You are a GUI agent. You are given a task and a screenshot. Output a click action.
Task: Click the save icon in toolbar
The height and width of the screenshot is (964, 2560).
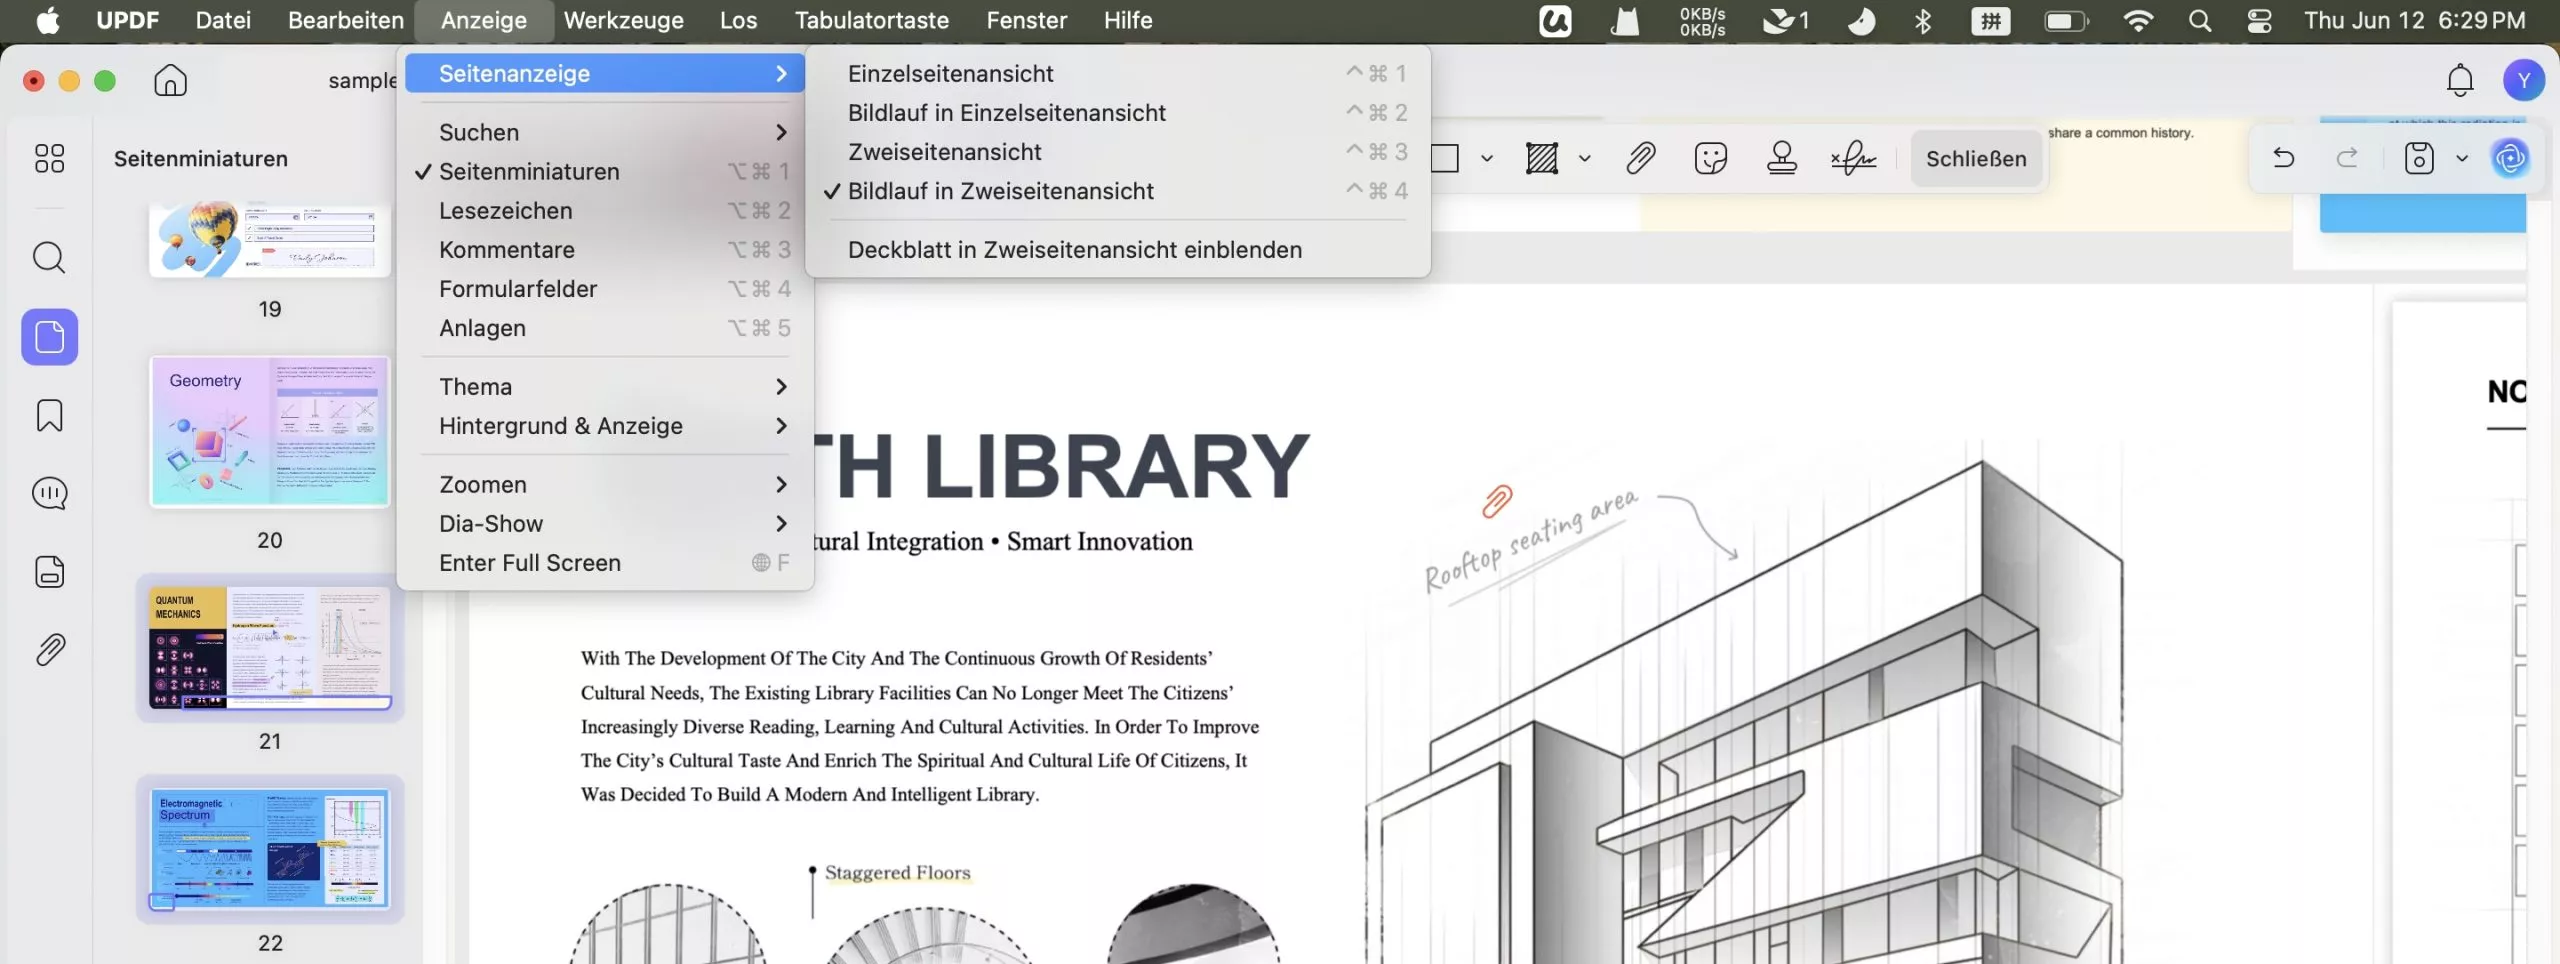[2418, 158]
